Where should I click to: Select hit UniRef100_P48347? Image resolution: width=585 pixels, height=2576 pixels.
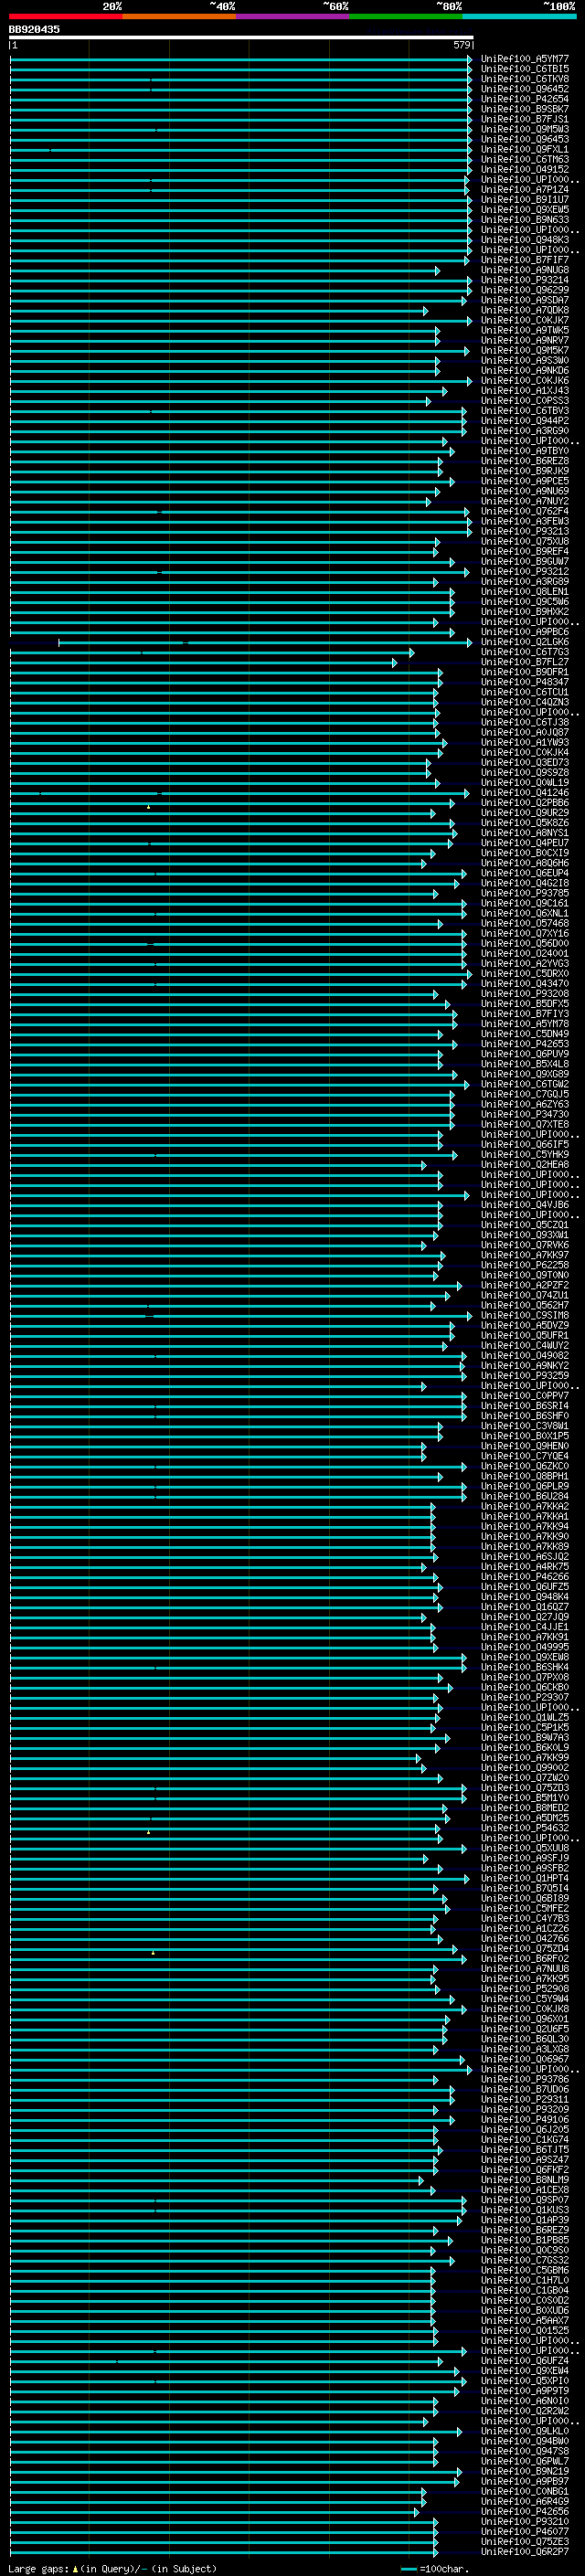tap(525, 682)
